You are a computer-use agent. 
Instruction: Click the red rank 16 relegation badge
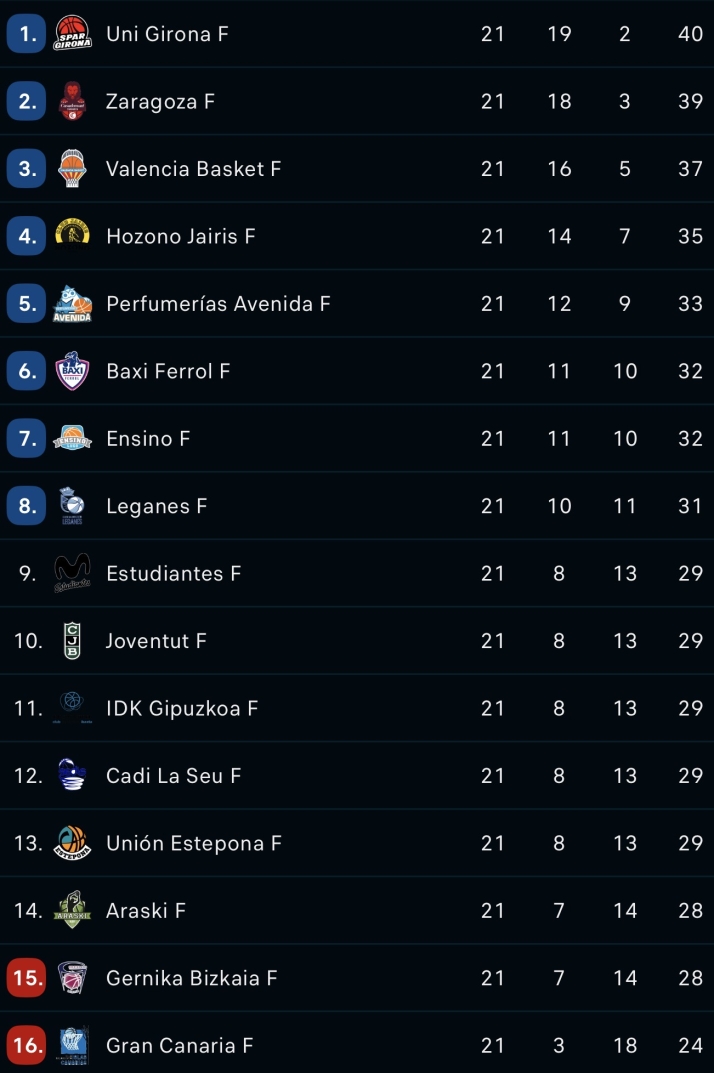[x=26, y=1046]
